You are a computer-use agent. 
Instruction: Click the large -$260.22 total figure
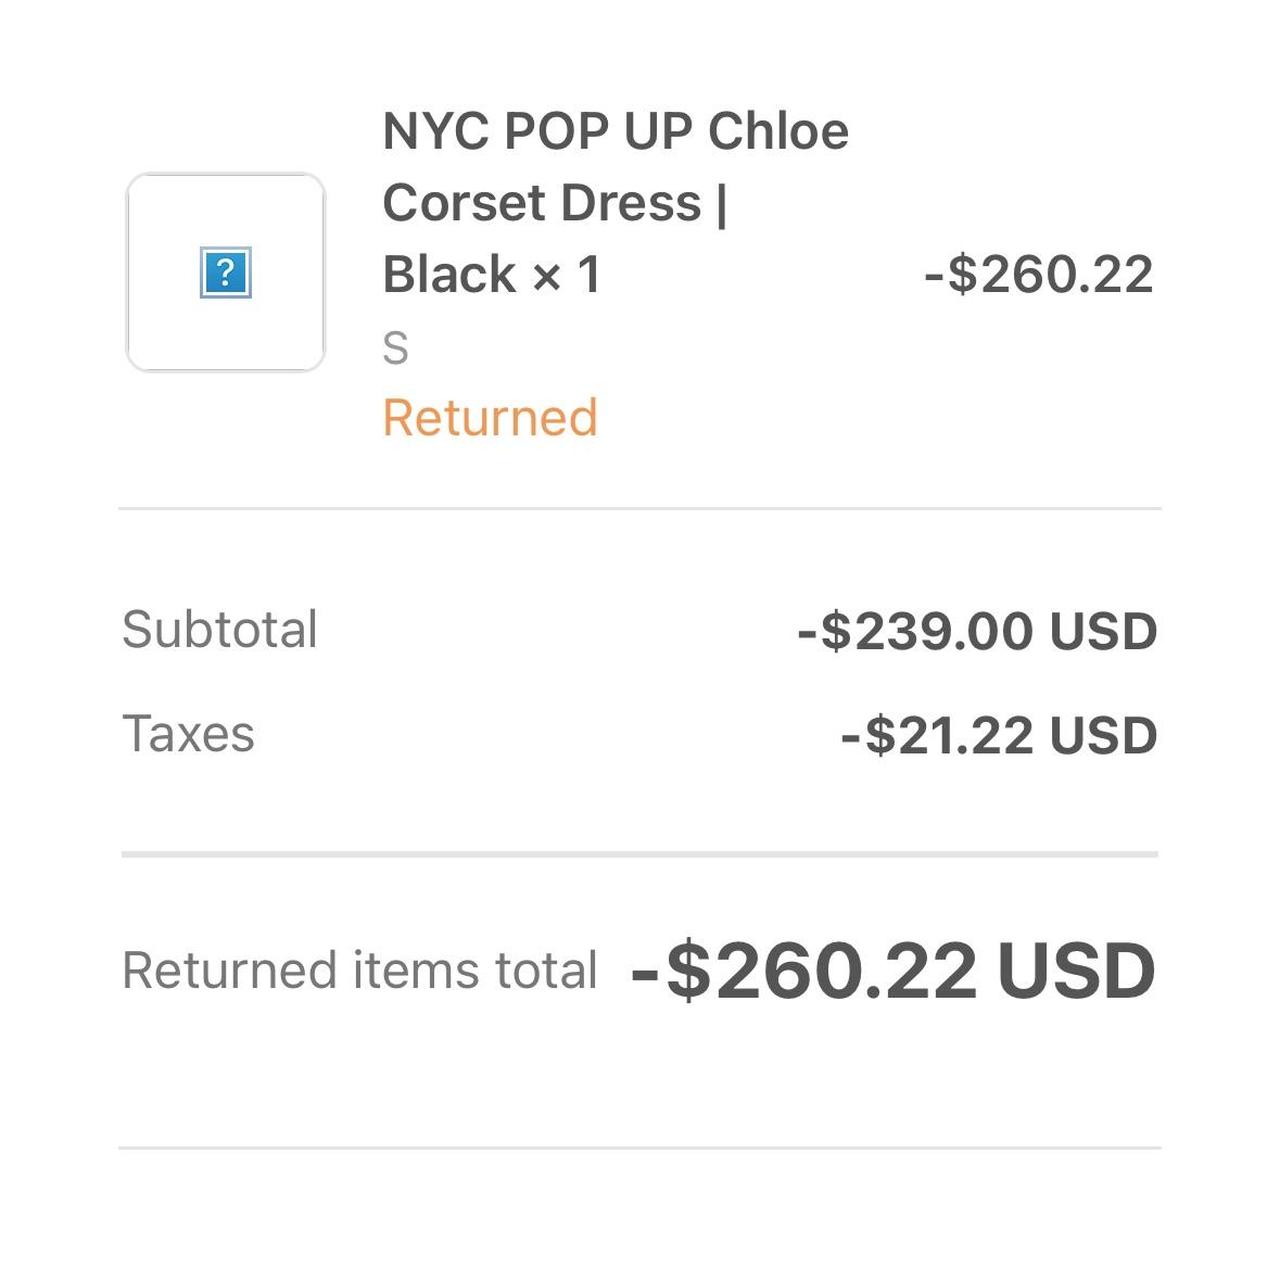pyautogui.click(x=804, y=970)
